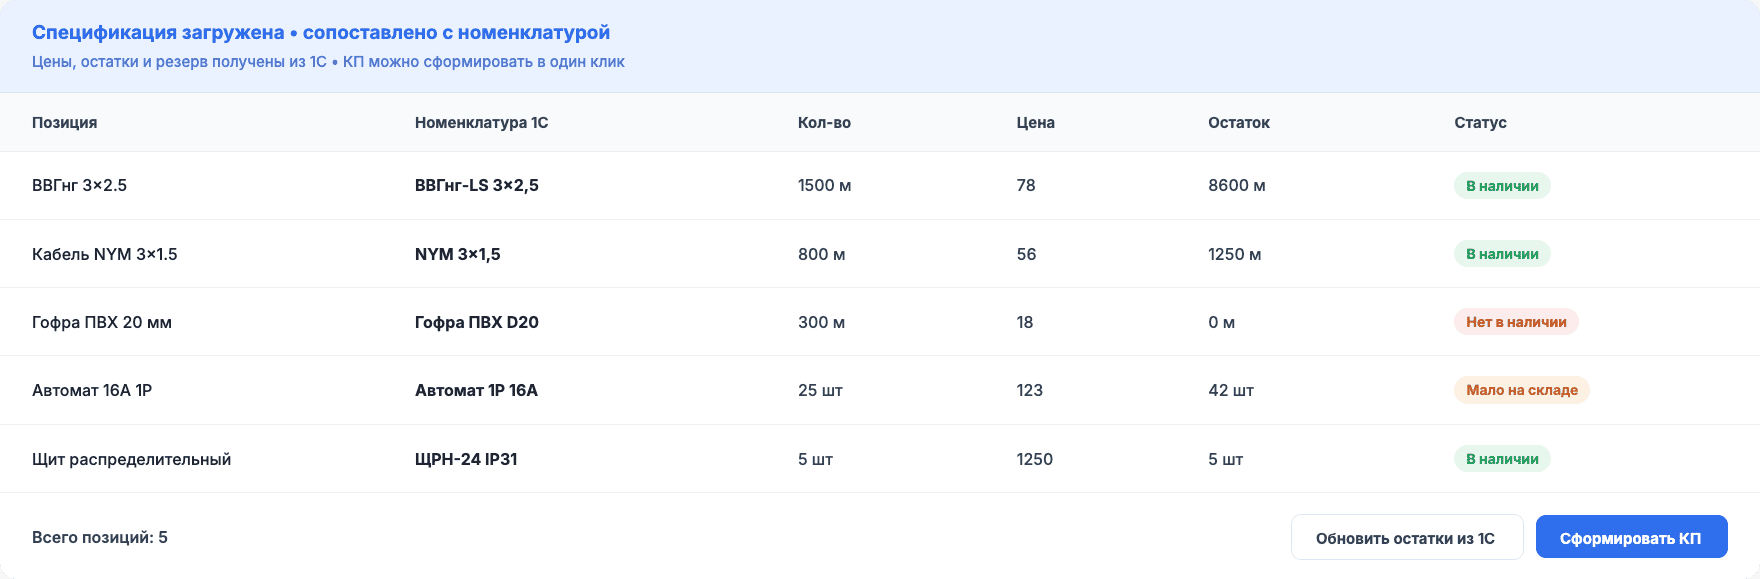Viewport: 1760px width, 579px height.
Task: Sort by the Номенклатура 1С column header
Action: click(482, 122)
